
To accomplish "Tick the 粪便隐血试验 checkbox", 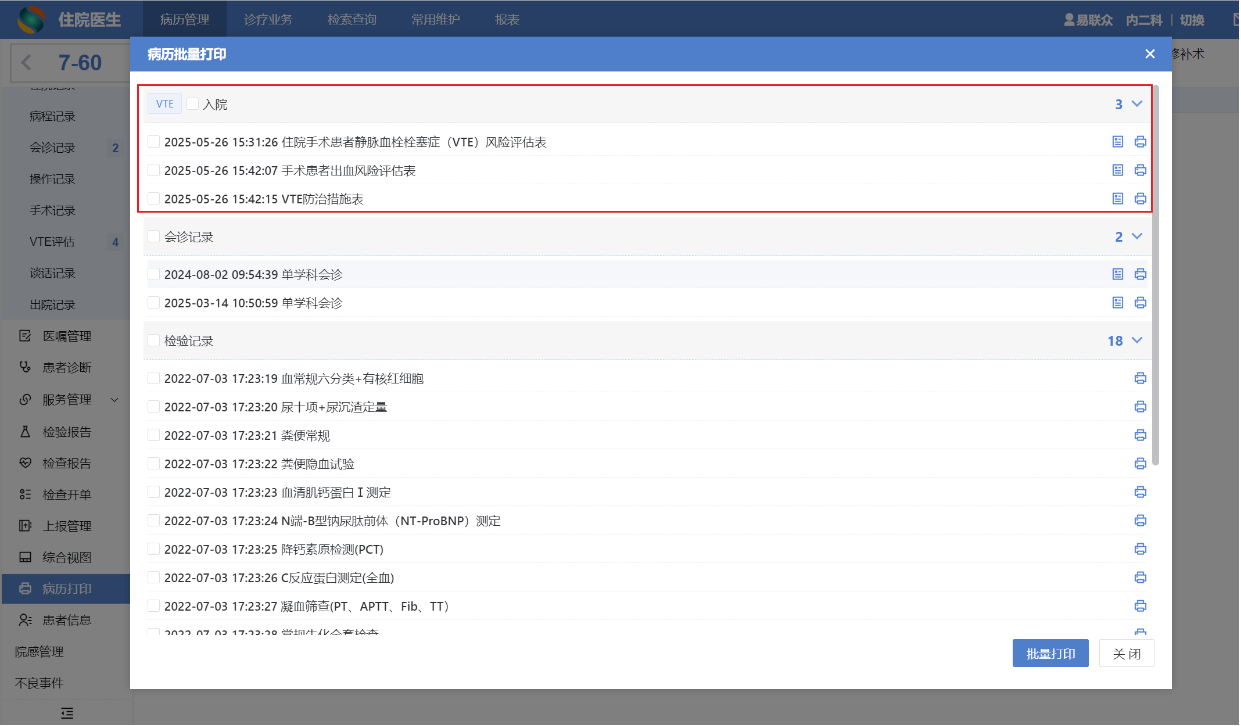I will [x=153, y=463].
